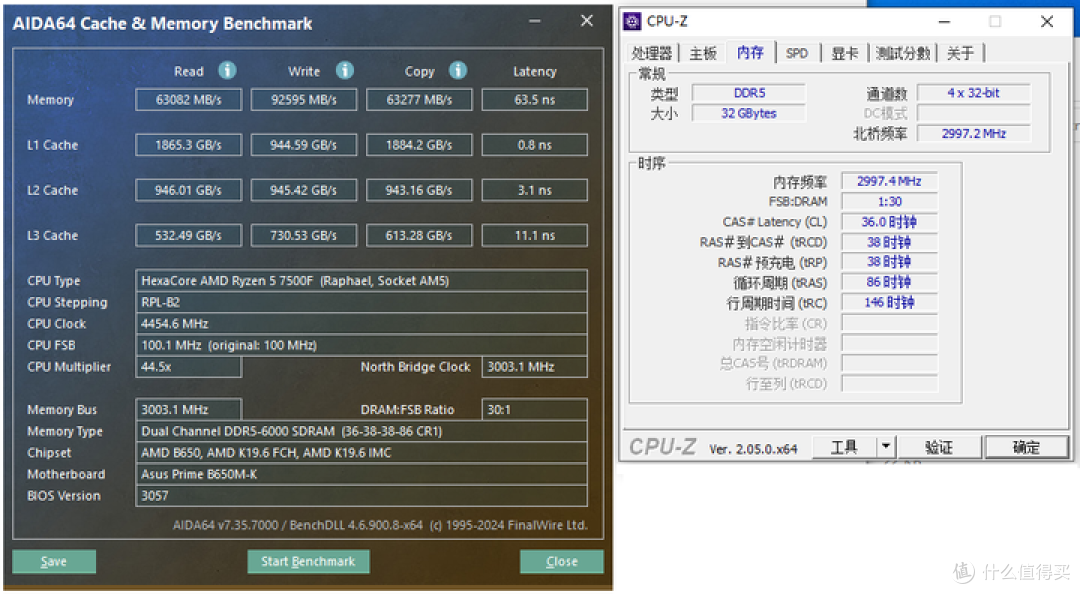
Task: Open the SPD tab in CPU-Z
Action: coord(797,53)
